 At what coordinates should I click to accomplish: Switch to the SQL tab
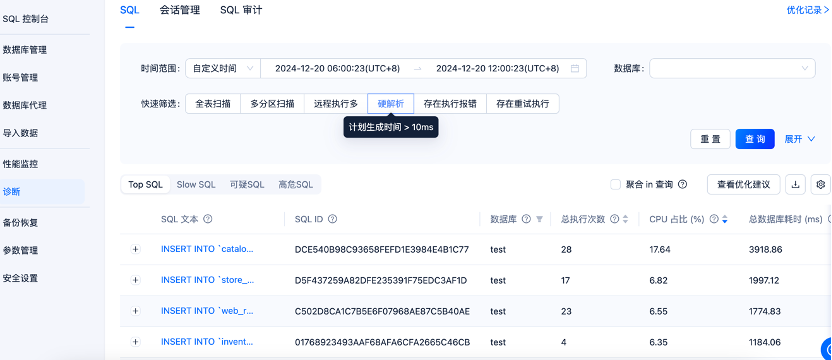[129, 10]
